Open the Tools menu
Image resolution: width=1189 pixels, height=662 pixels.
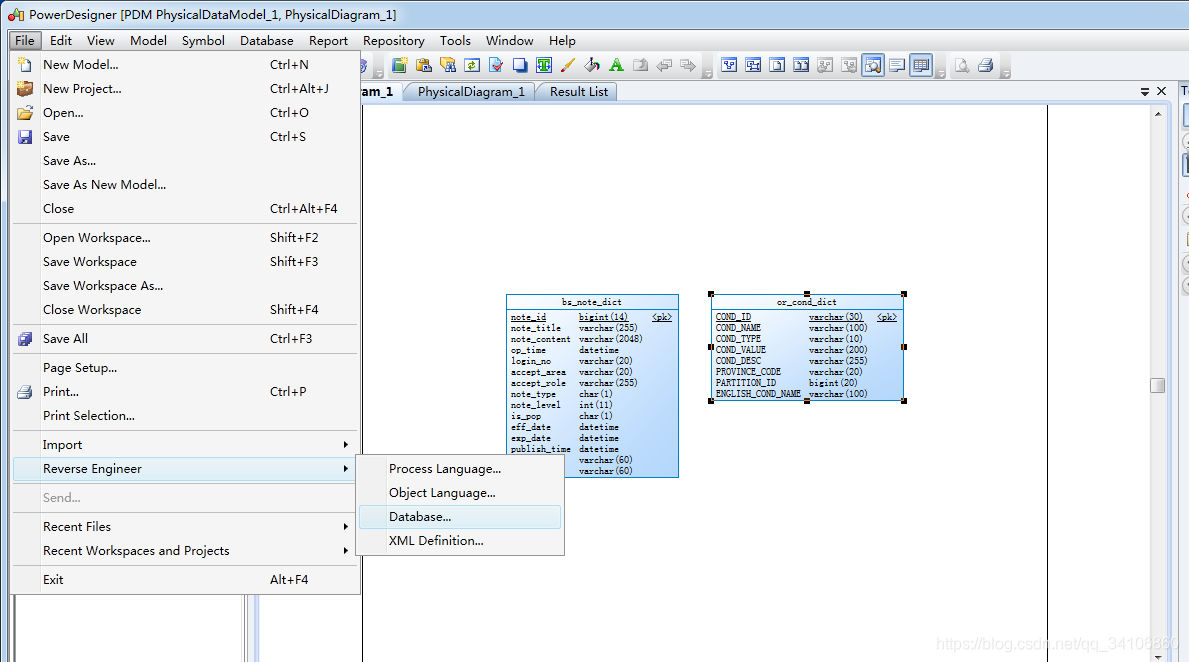click(455, 41)
